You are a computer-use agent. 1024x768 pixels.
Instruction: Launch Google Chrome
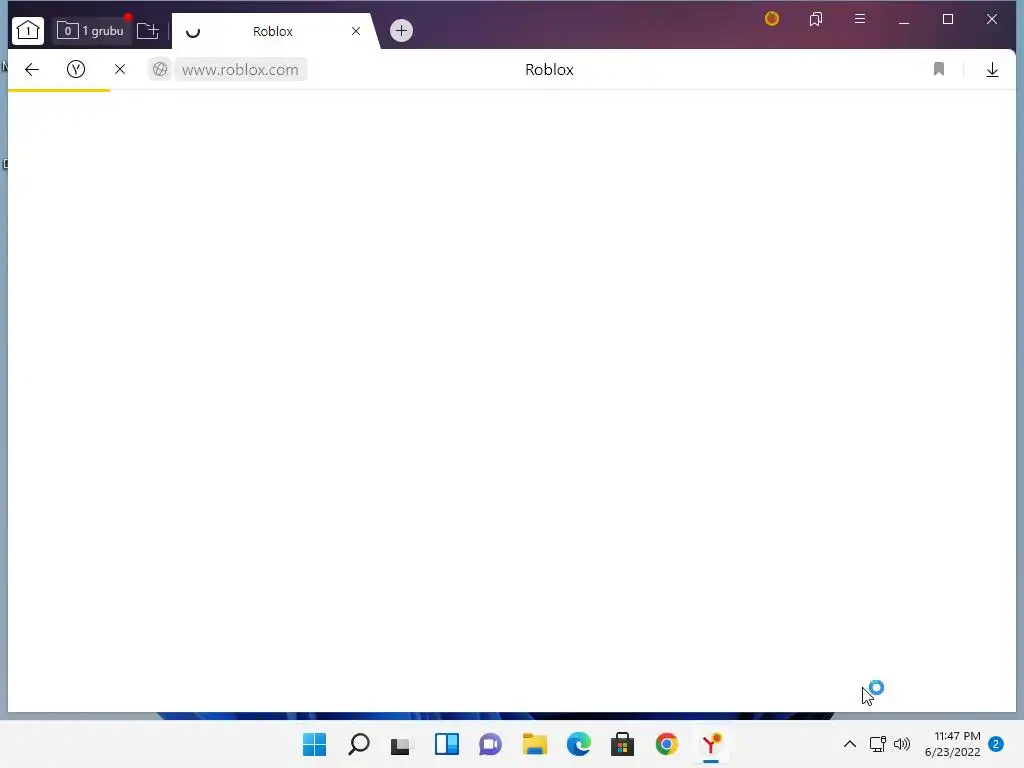(667, 744)
